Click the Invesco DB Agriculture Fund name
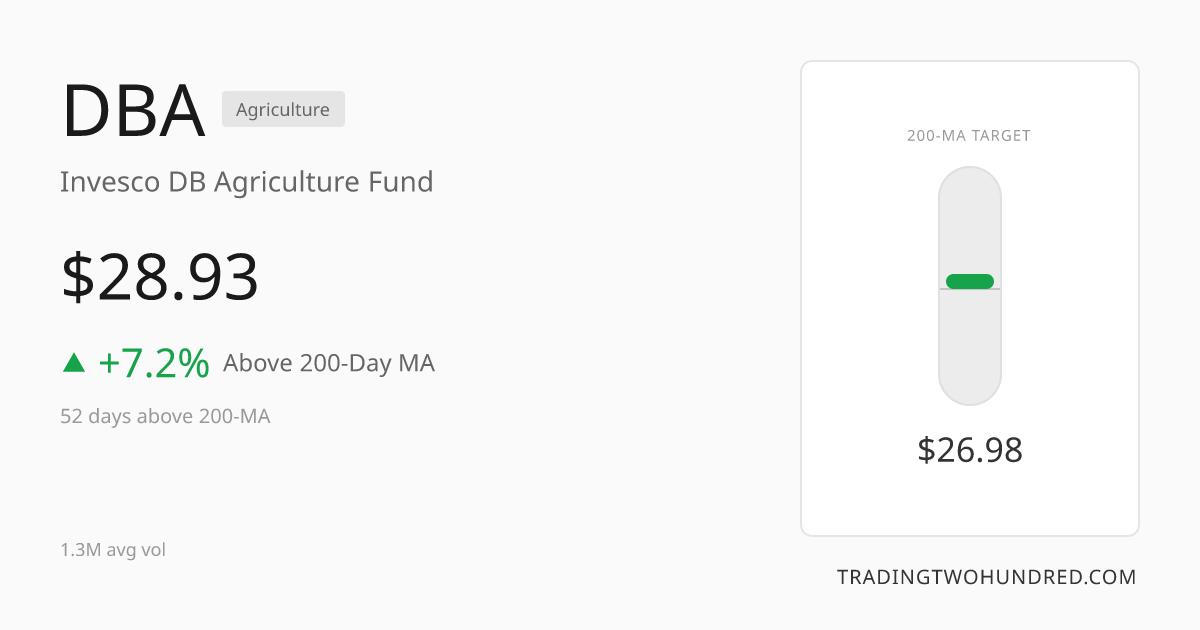The width and height of the screenshot is (1200, 630). coord(247,182)
